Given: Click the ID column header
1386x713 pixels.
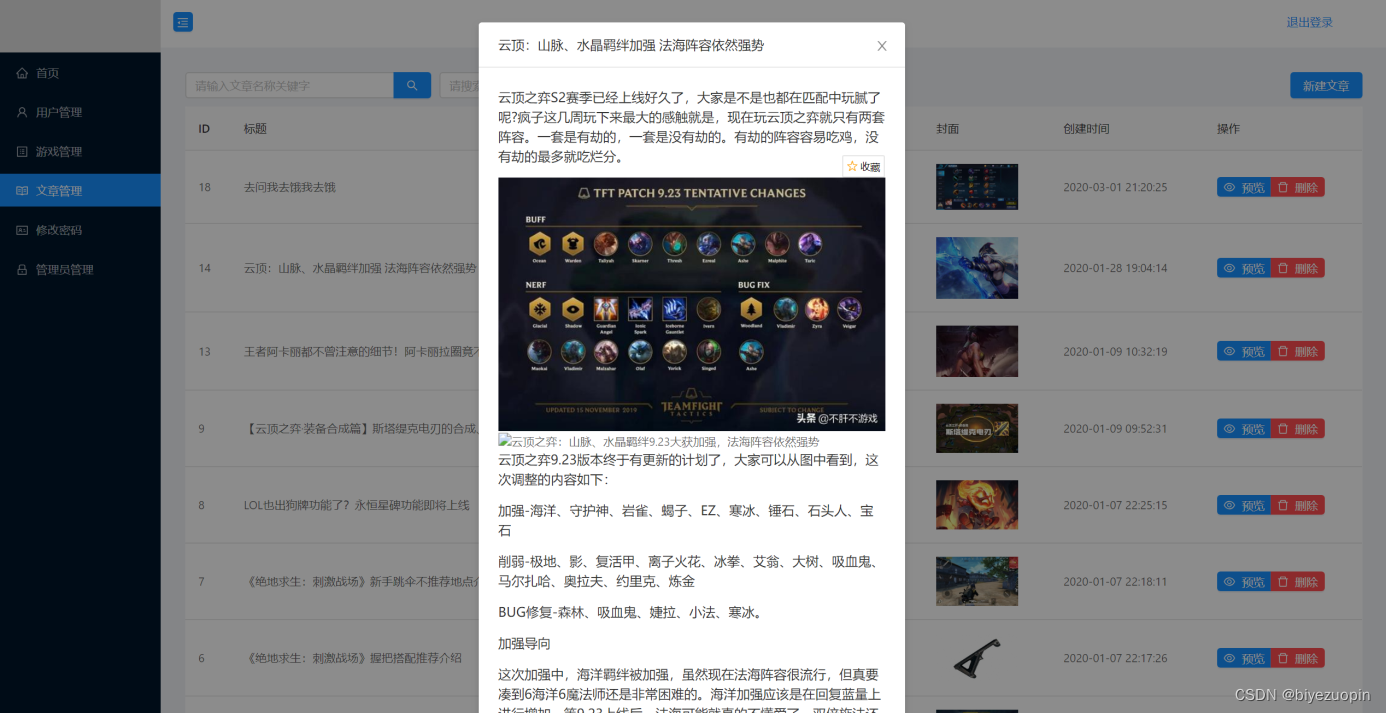Looking at the screenshot, I should (x=204, y=129).
